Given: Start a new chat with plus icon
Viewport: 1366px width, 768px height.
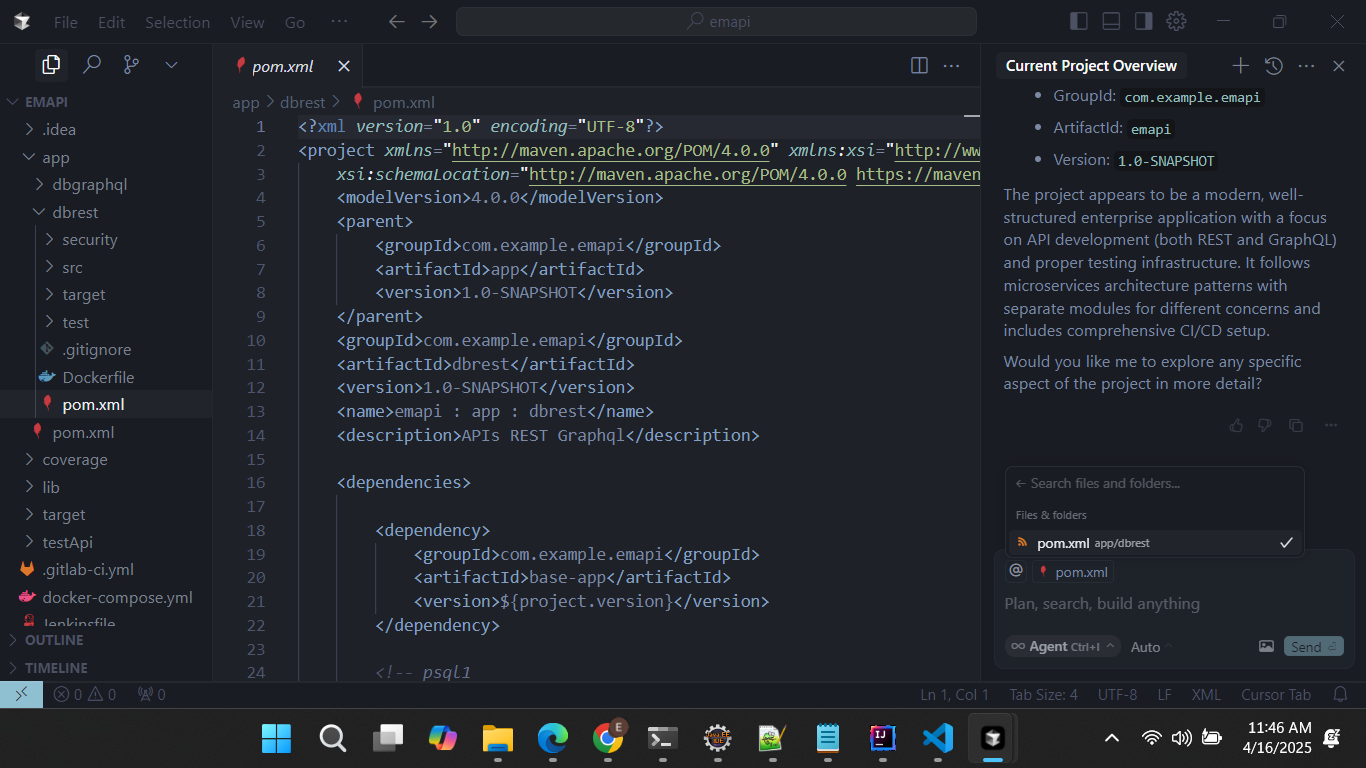Looking at the screenshot, I should pyautogui.click(x=1240, y=65).
